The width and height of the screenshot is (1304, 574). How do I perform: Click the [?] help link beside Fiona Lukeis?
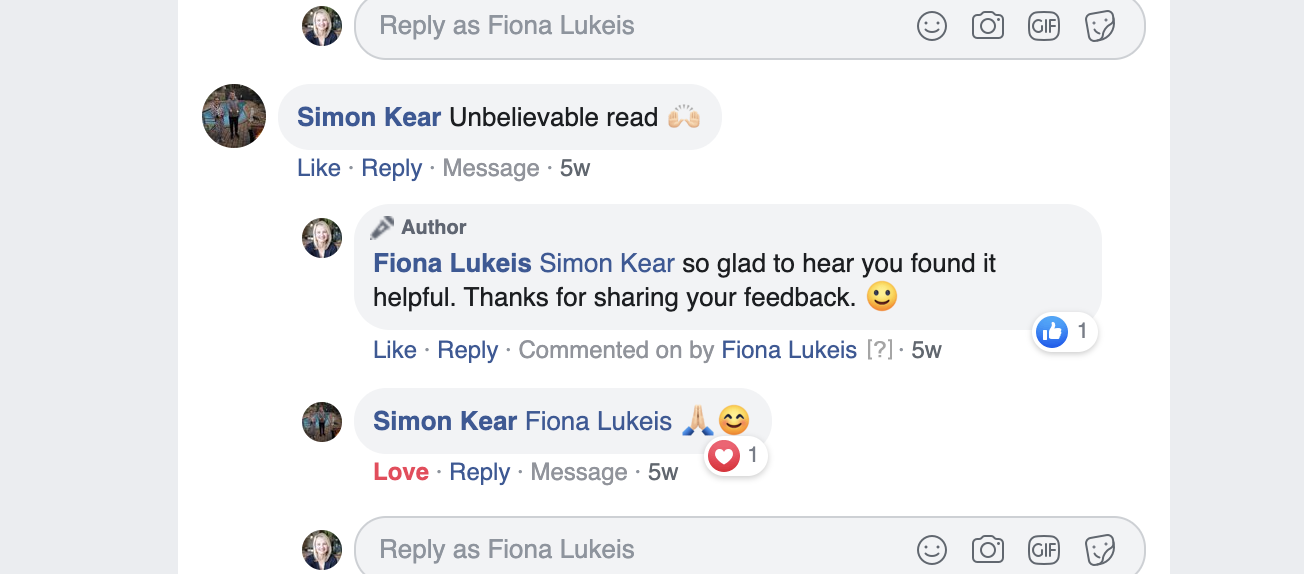(880, 350)
